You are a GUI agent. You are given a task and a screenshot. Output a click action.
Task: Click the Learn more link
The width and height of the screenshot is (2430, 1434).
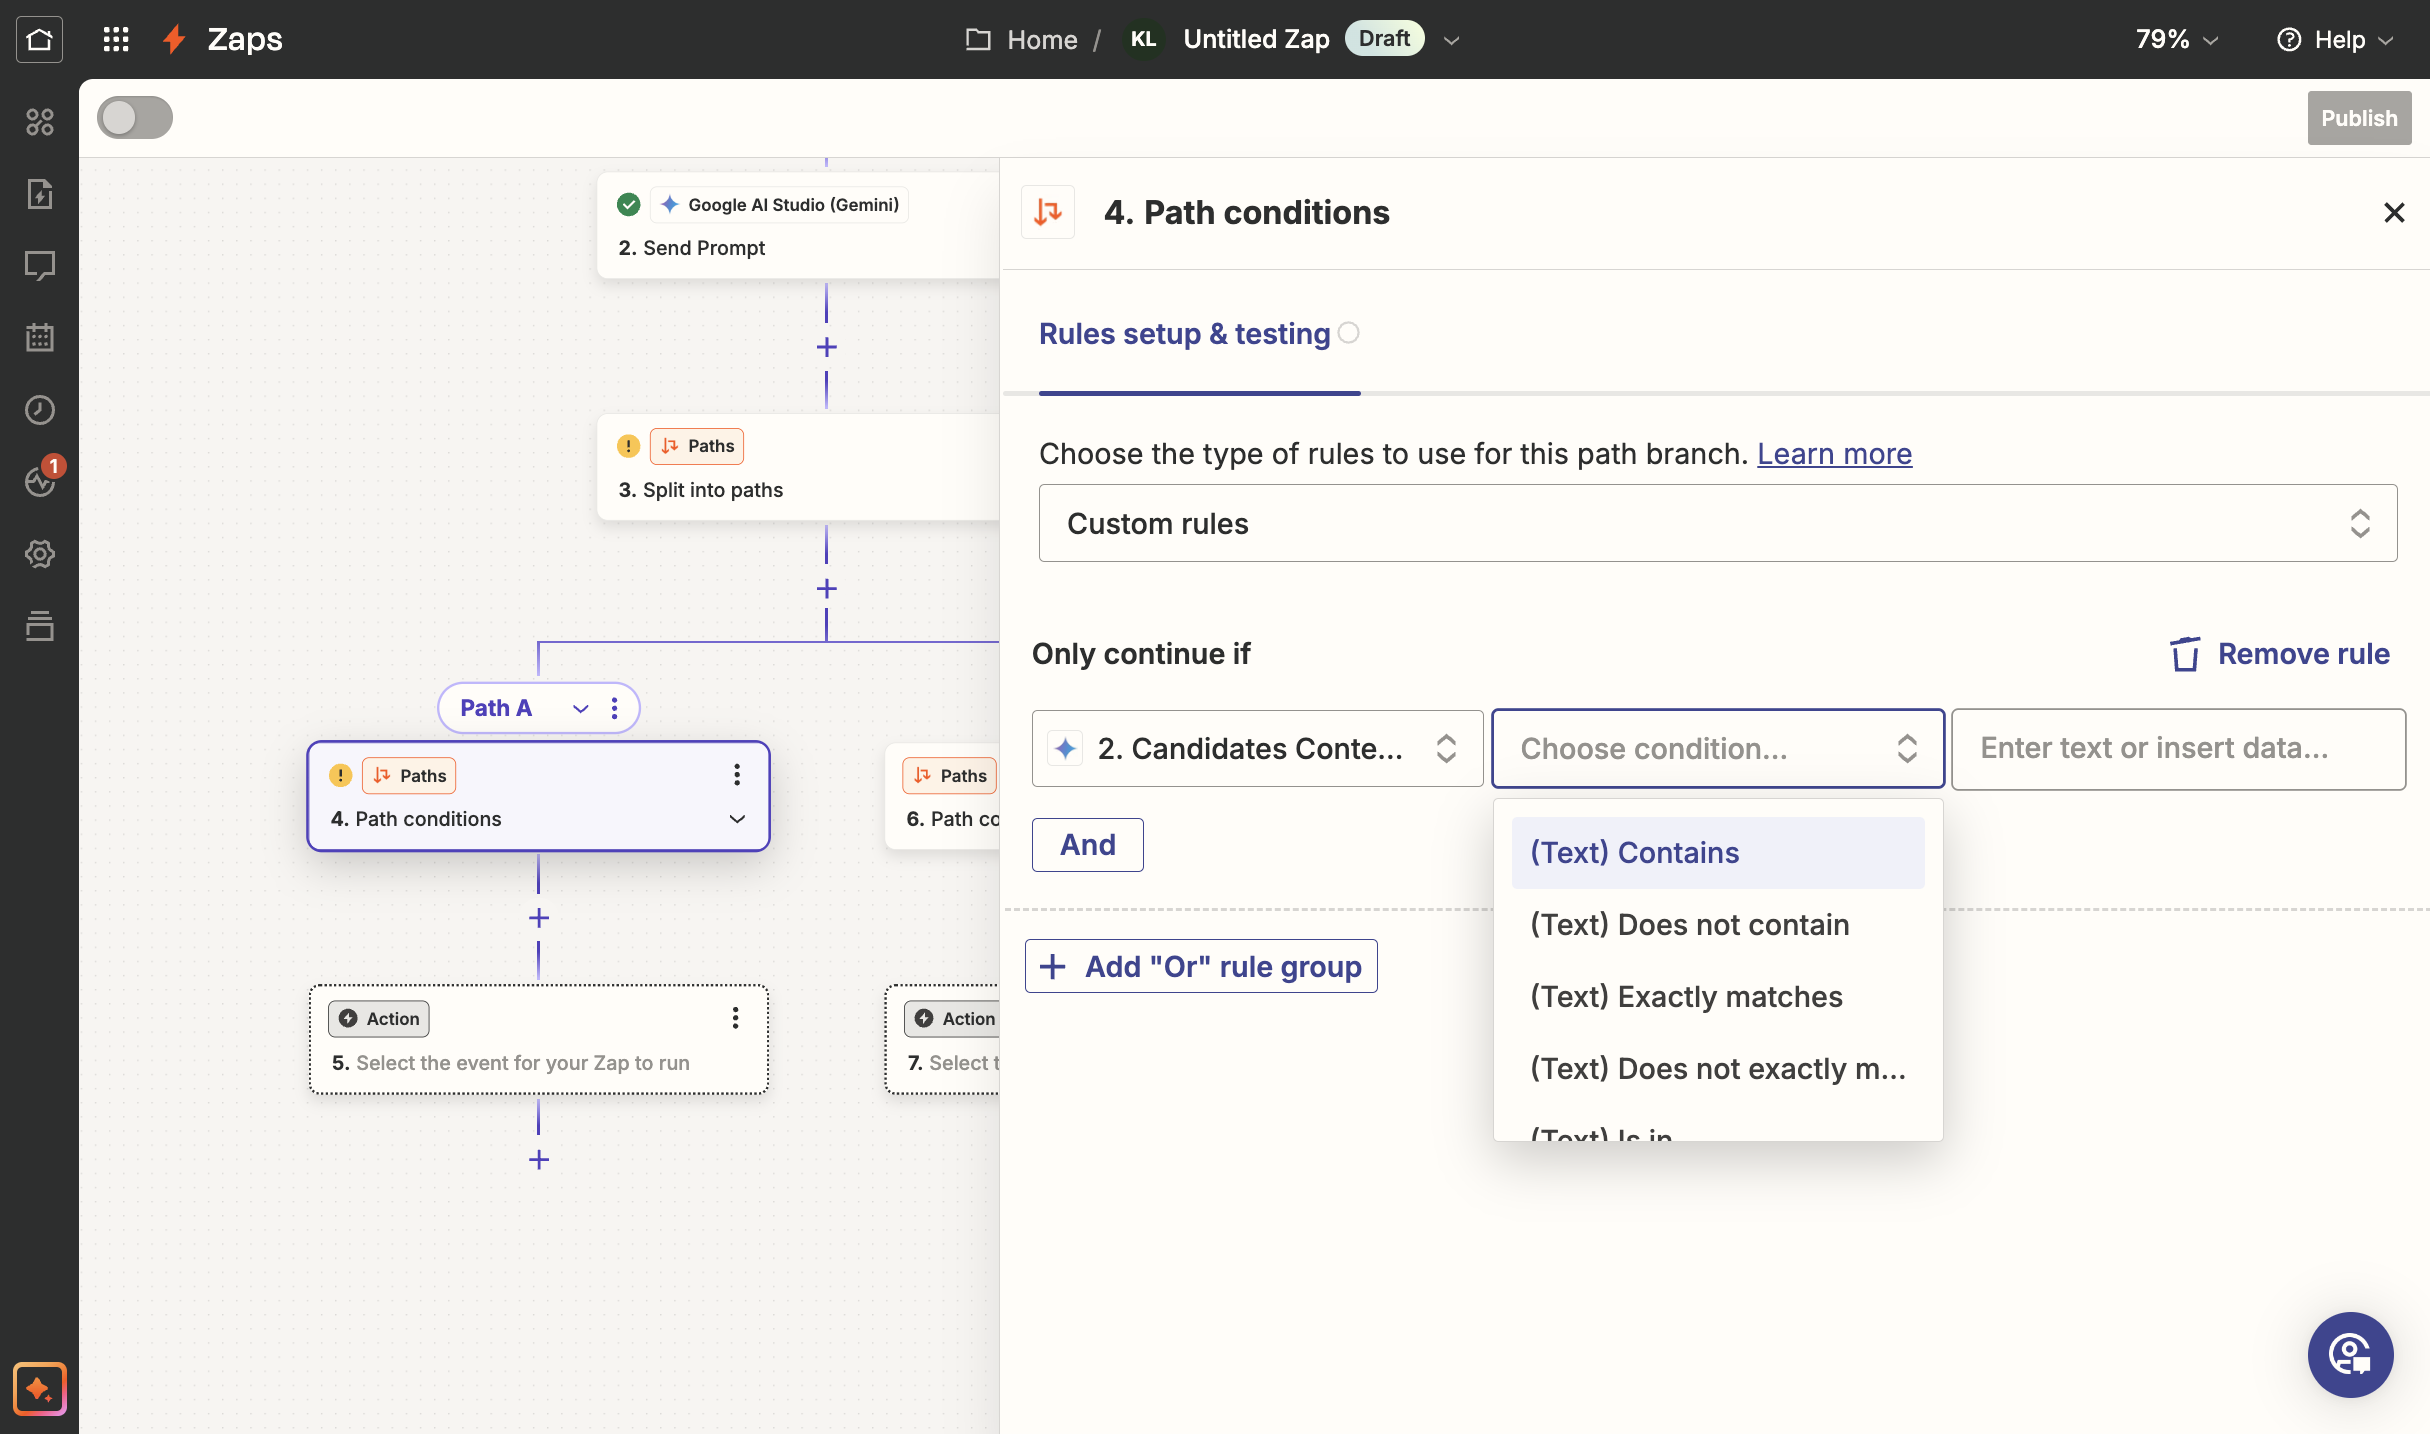(1834, 453)
